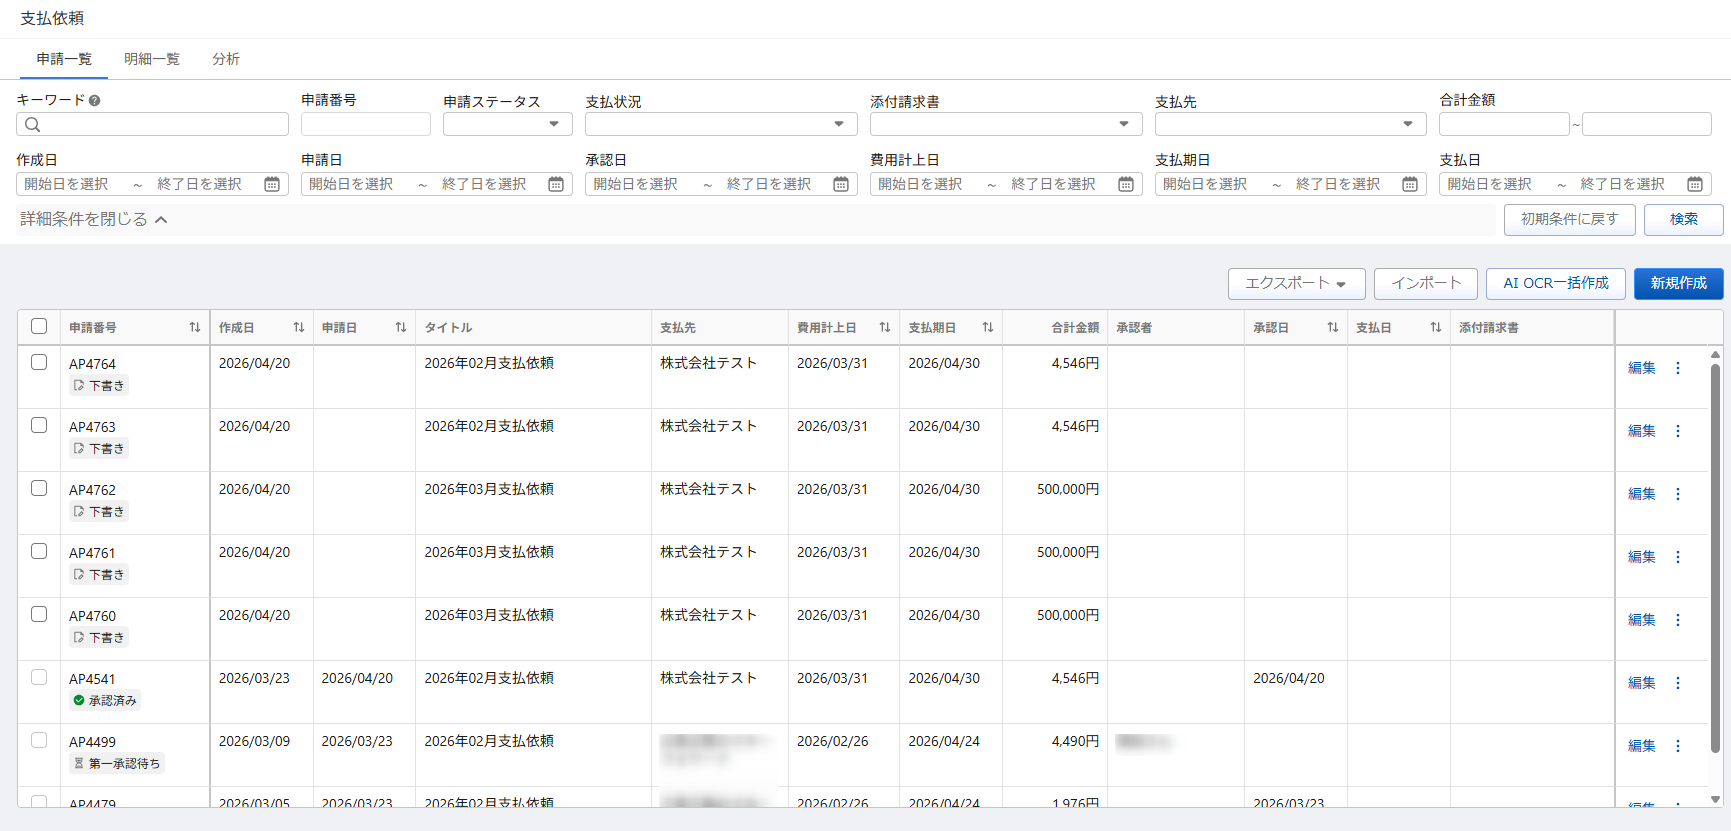Open the 支払日 filter calendar icon
1731x831 pixels.
click(x=1695, y=184)
